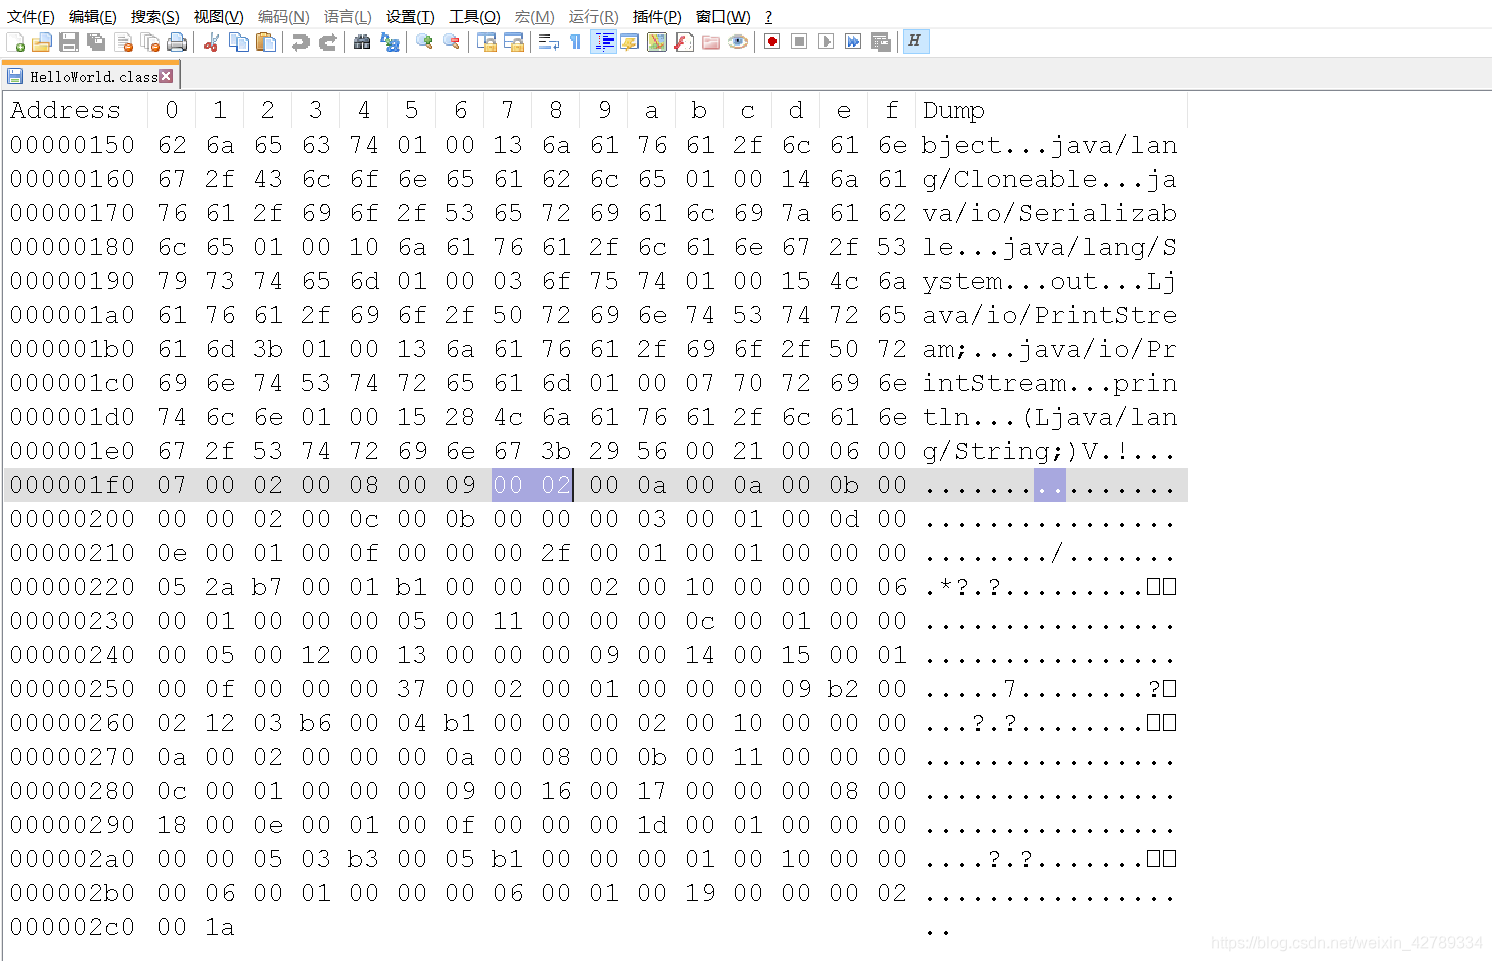Click the Save All icon
The width and height of the screenshot is (1492, 961).
pos(96,42)
